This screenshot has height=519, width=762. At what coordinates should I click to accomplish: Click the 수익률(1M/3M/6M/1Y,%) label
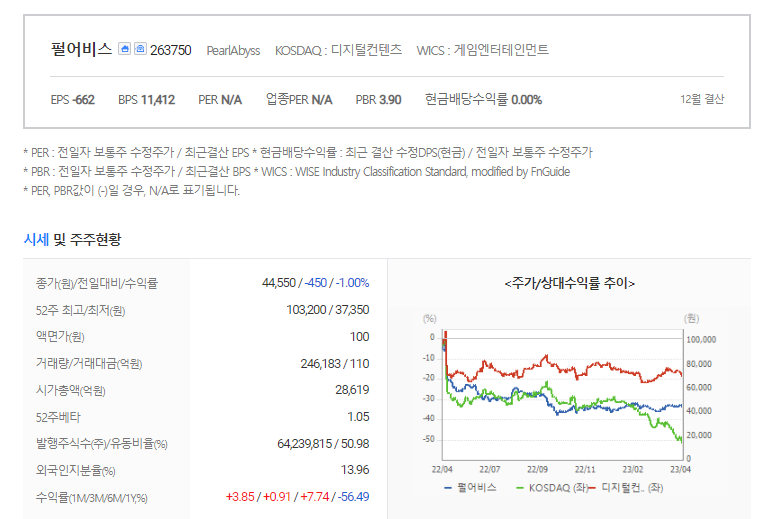[x=91, y=498]
